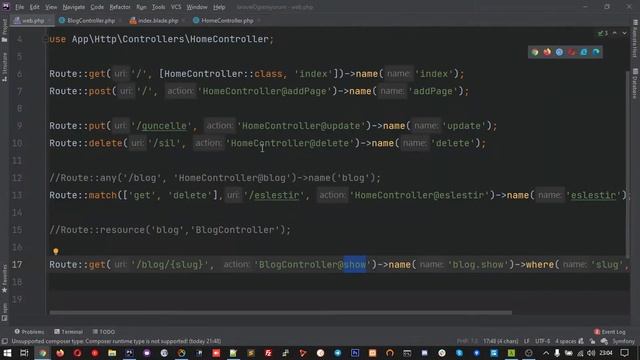Viewport: 640px width, 360px height.
Task: Open page in Internet Explorer icon
Action: [584, 52]
